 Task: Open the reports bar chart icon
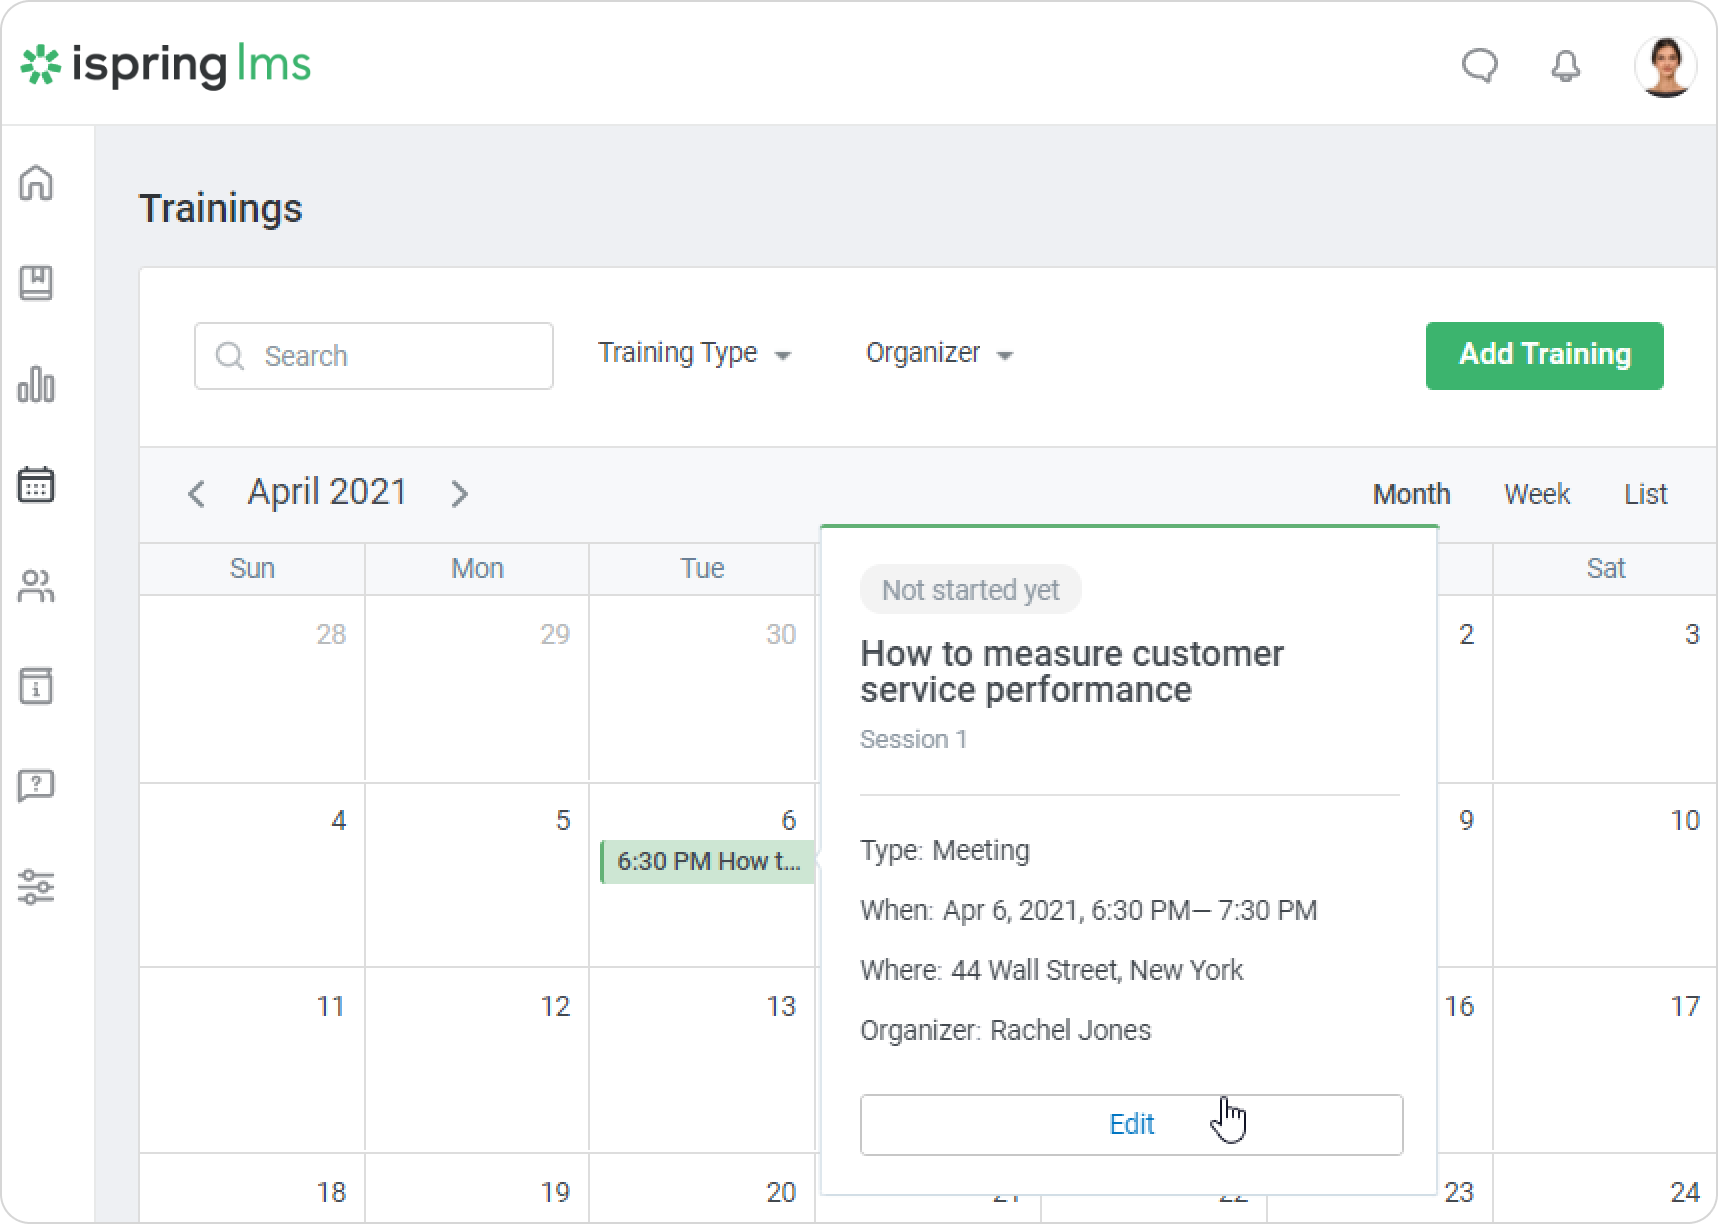(36, 384)
